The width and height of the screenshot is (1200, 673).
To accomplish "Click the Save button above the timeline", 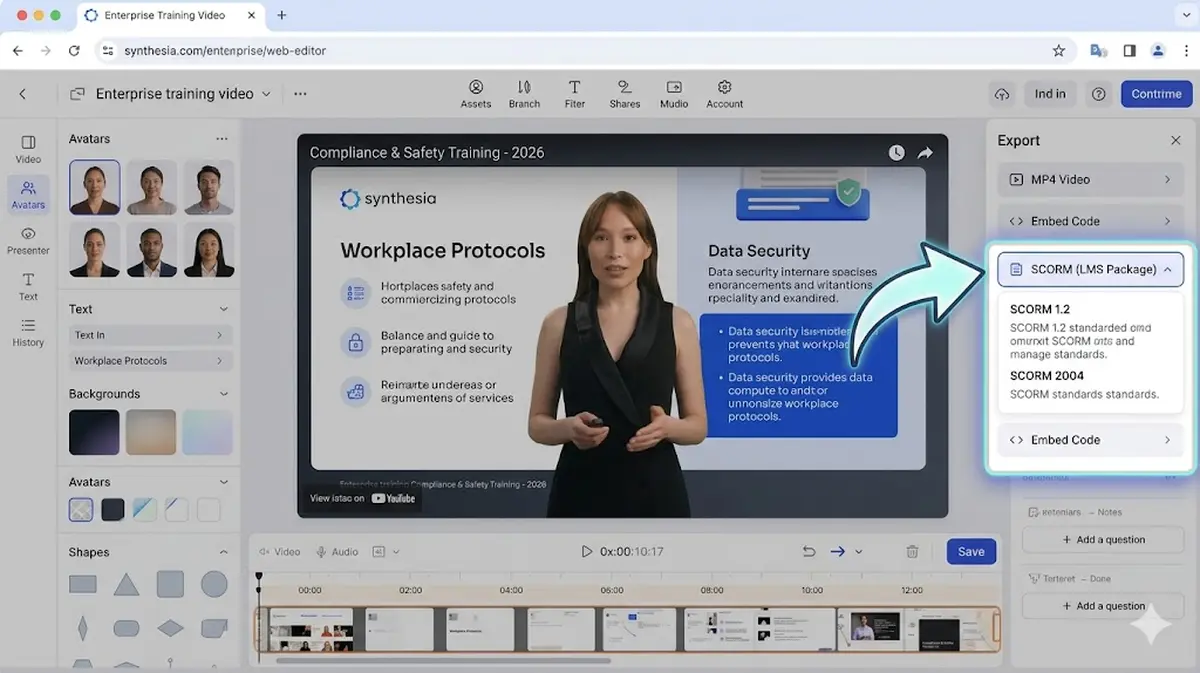I will [x=970, y=551].
